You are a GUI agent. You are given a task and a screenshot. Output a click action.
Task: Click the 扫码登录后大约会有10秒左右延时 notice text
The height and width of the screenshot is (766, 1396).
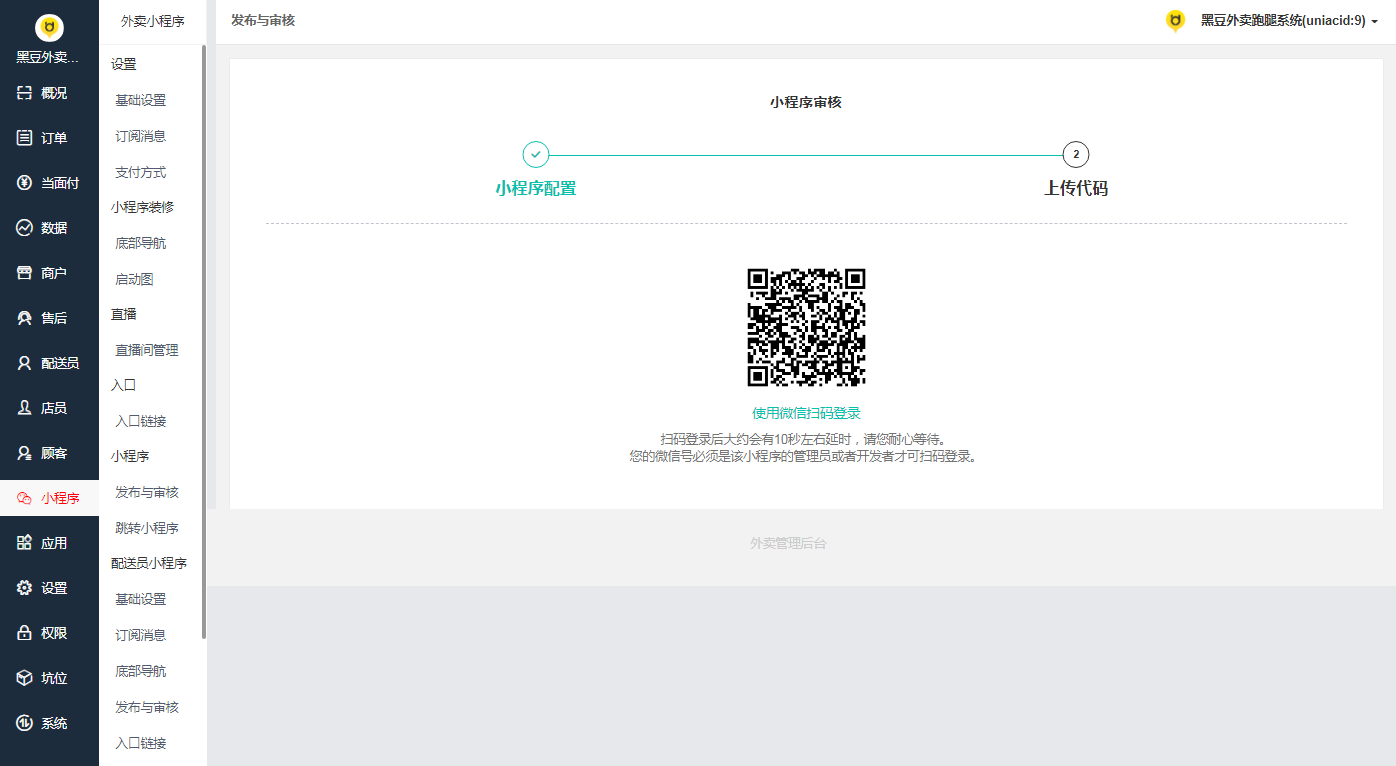coord(803,439)
